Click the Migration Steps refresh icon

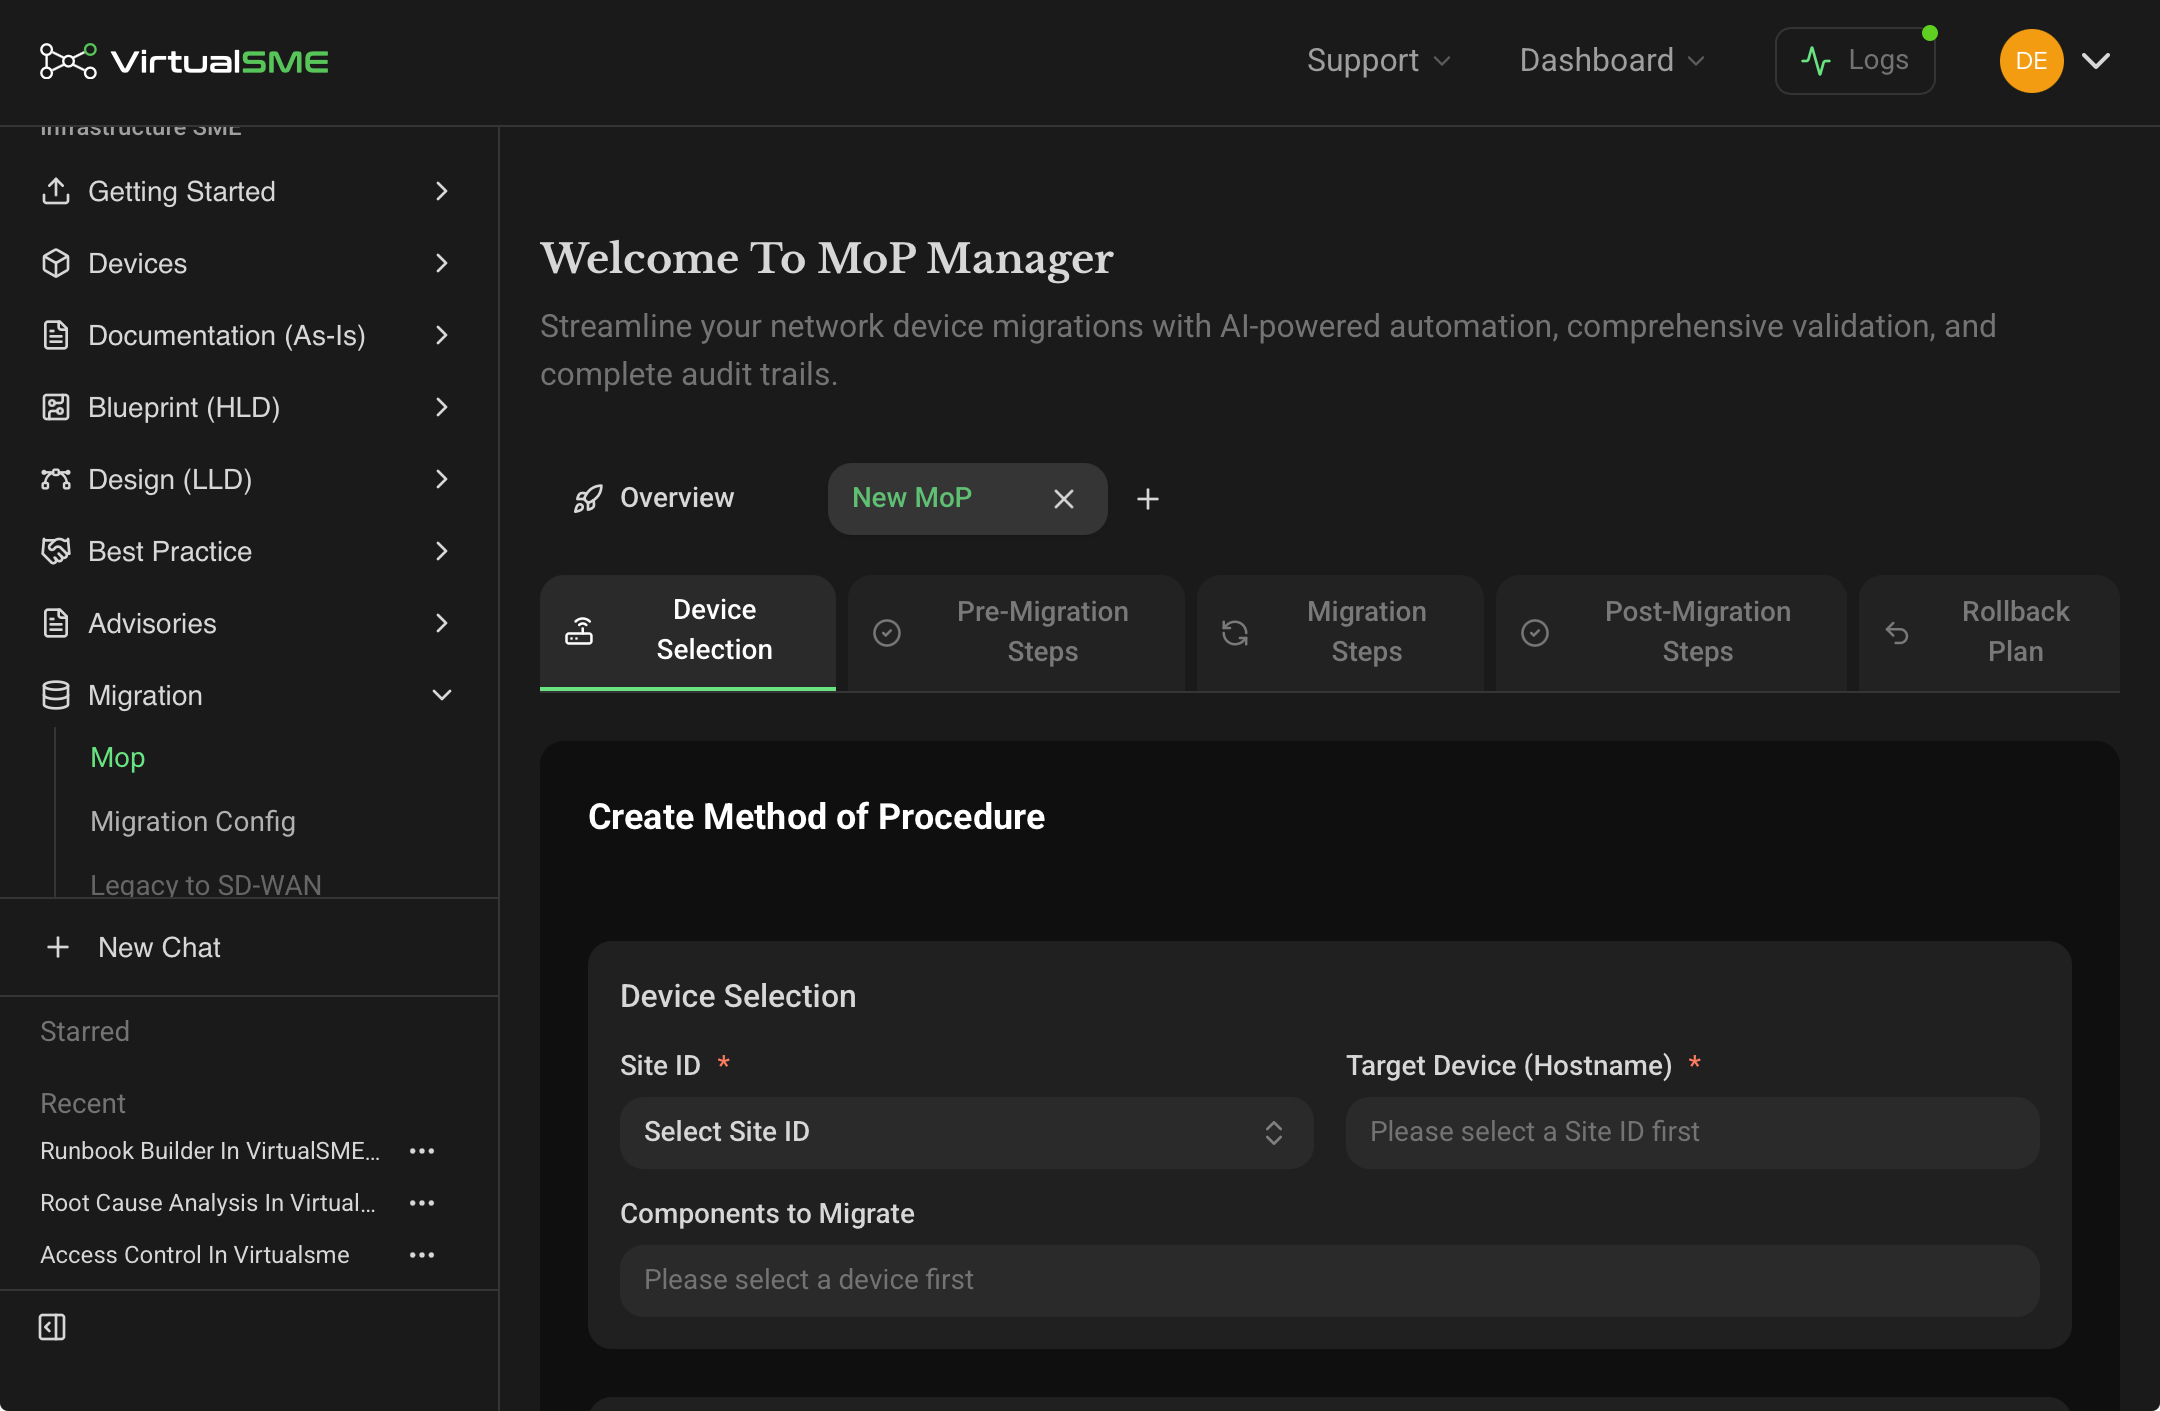(1235, 633)
